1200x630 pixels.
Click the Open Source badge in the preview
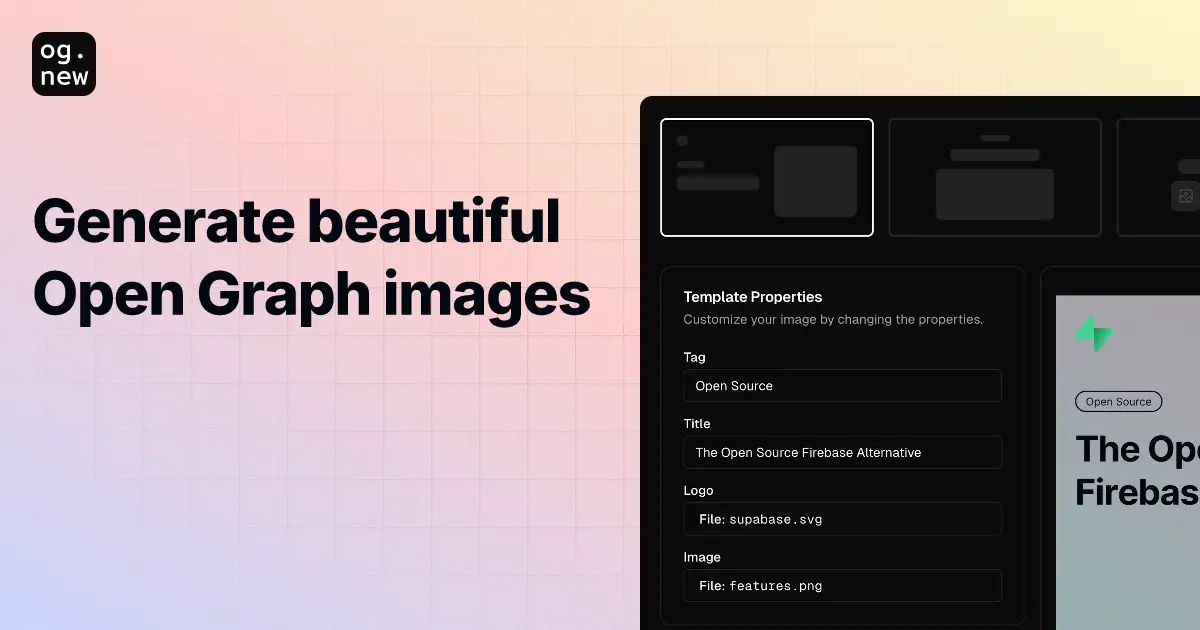[x=1118, y=401]
